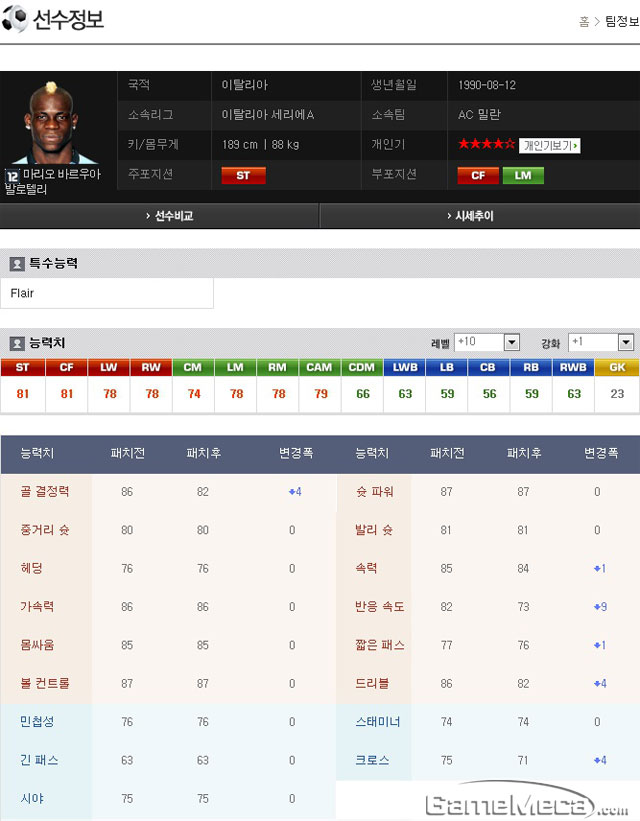This screenshot has height=821, width=640.
Task: Select the LWB position header
Action: [x=405, y=368]
